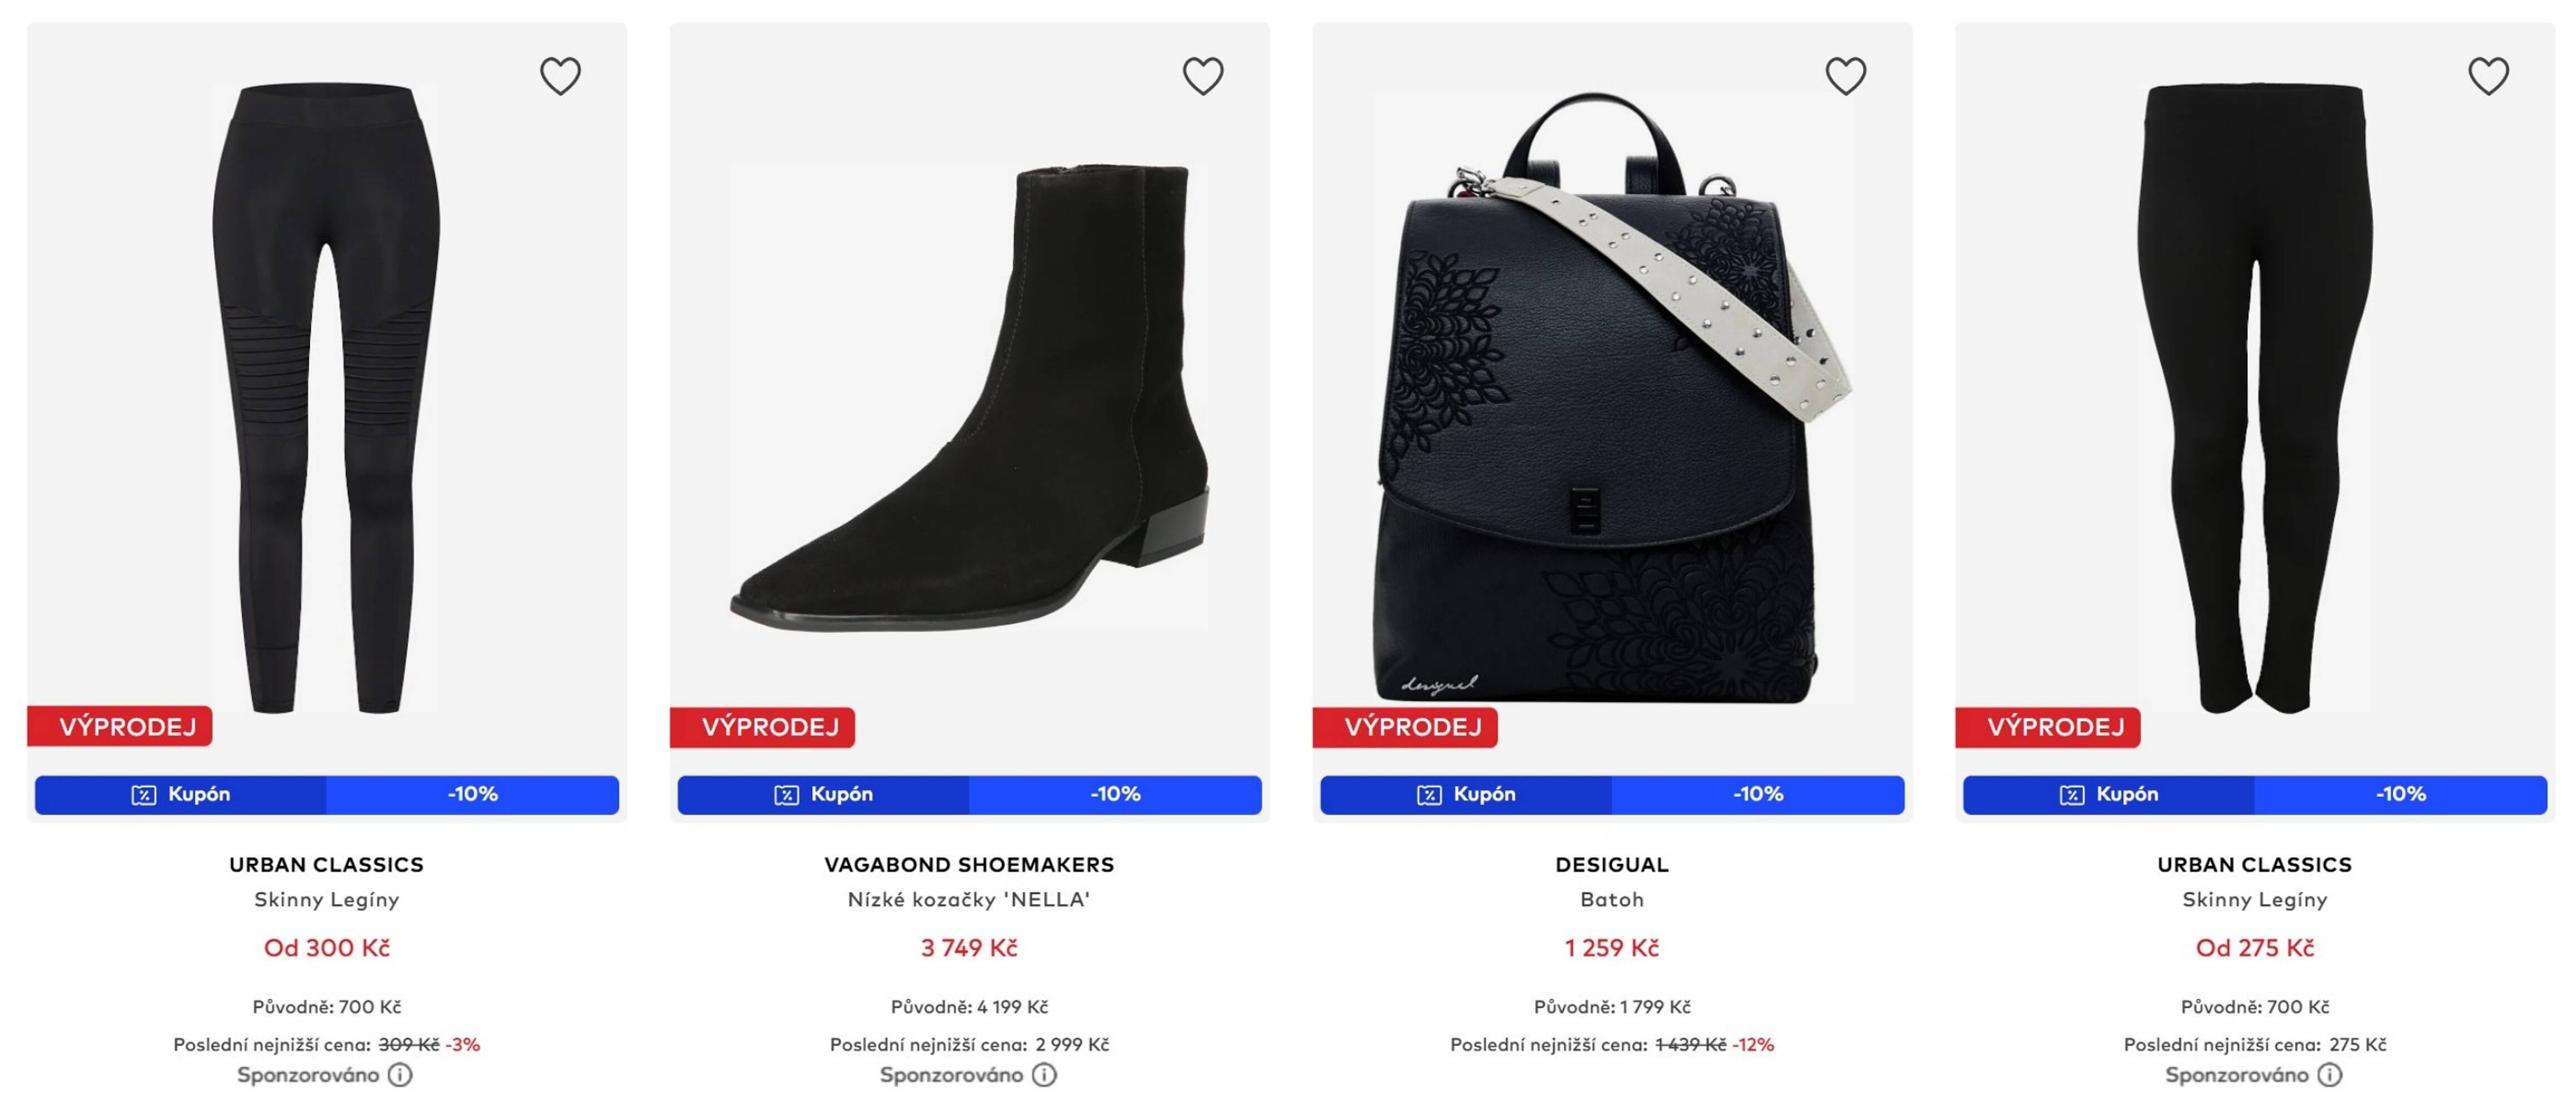Click the Od 300 Kč price label

click(326, 948)
